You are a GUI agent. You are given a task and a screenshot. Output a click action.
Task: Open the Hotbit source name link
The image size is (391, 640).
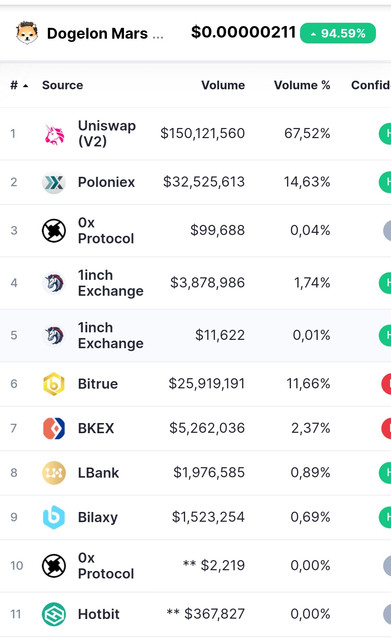(99, 614)
